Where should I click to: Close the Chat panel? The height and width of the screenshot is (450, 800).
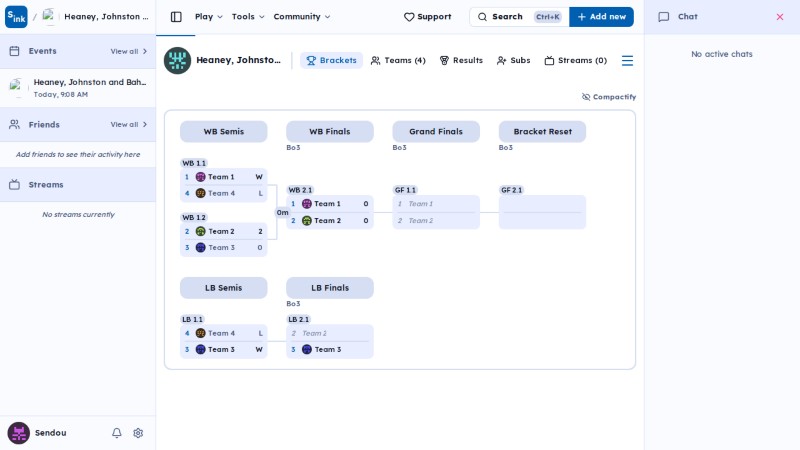coord(780,17)
